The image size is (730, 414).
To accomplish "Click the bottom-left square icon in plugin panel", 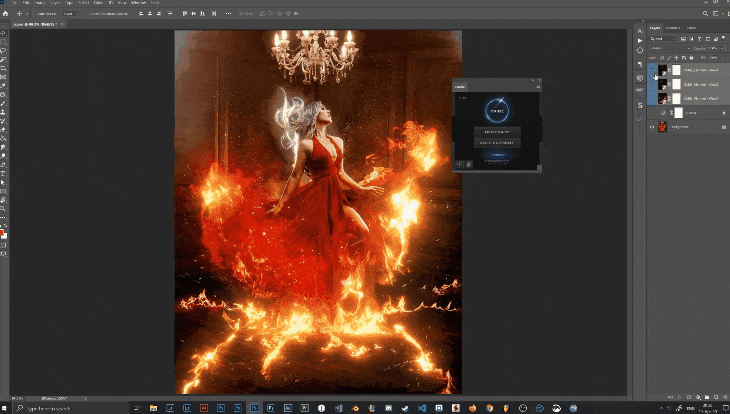I will 460,164.
